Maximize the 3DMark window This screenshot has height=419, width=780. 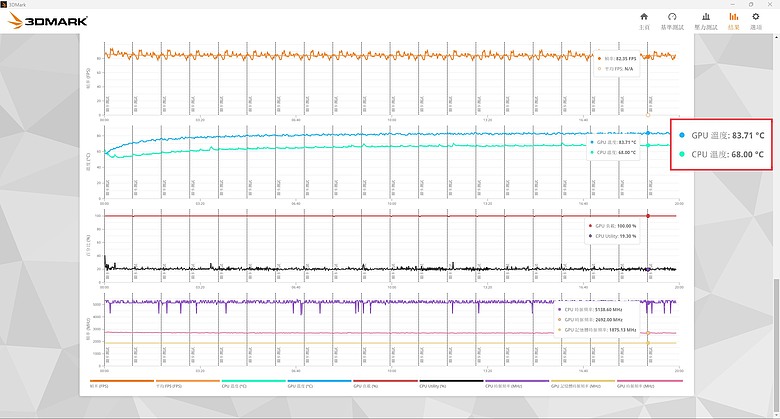[x=751, y=4]
